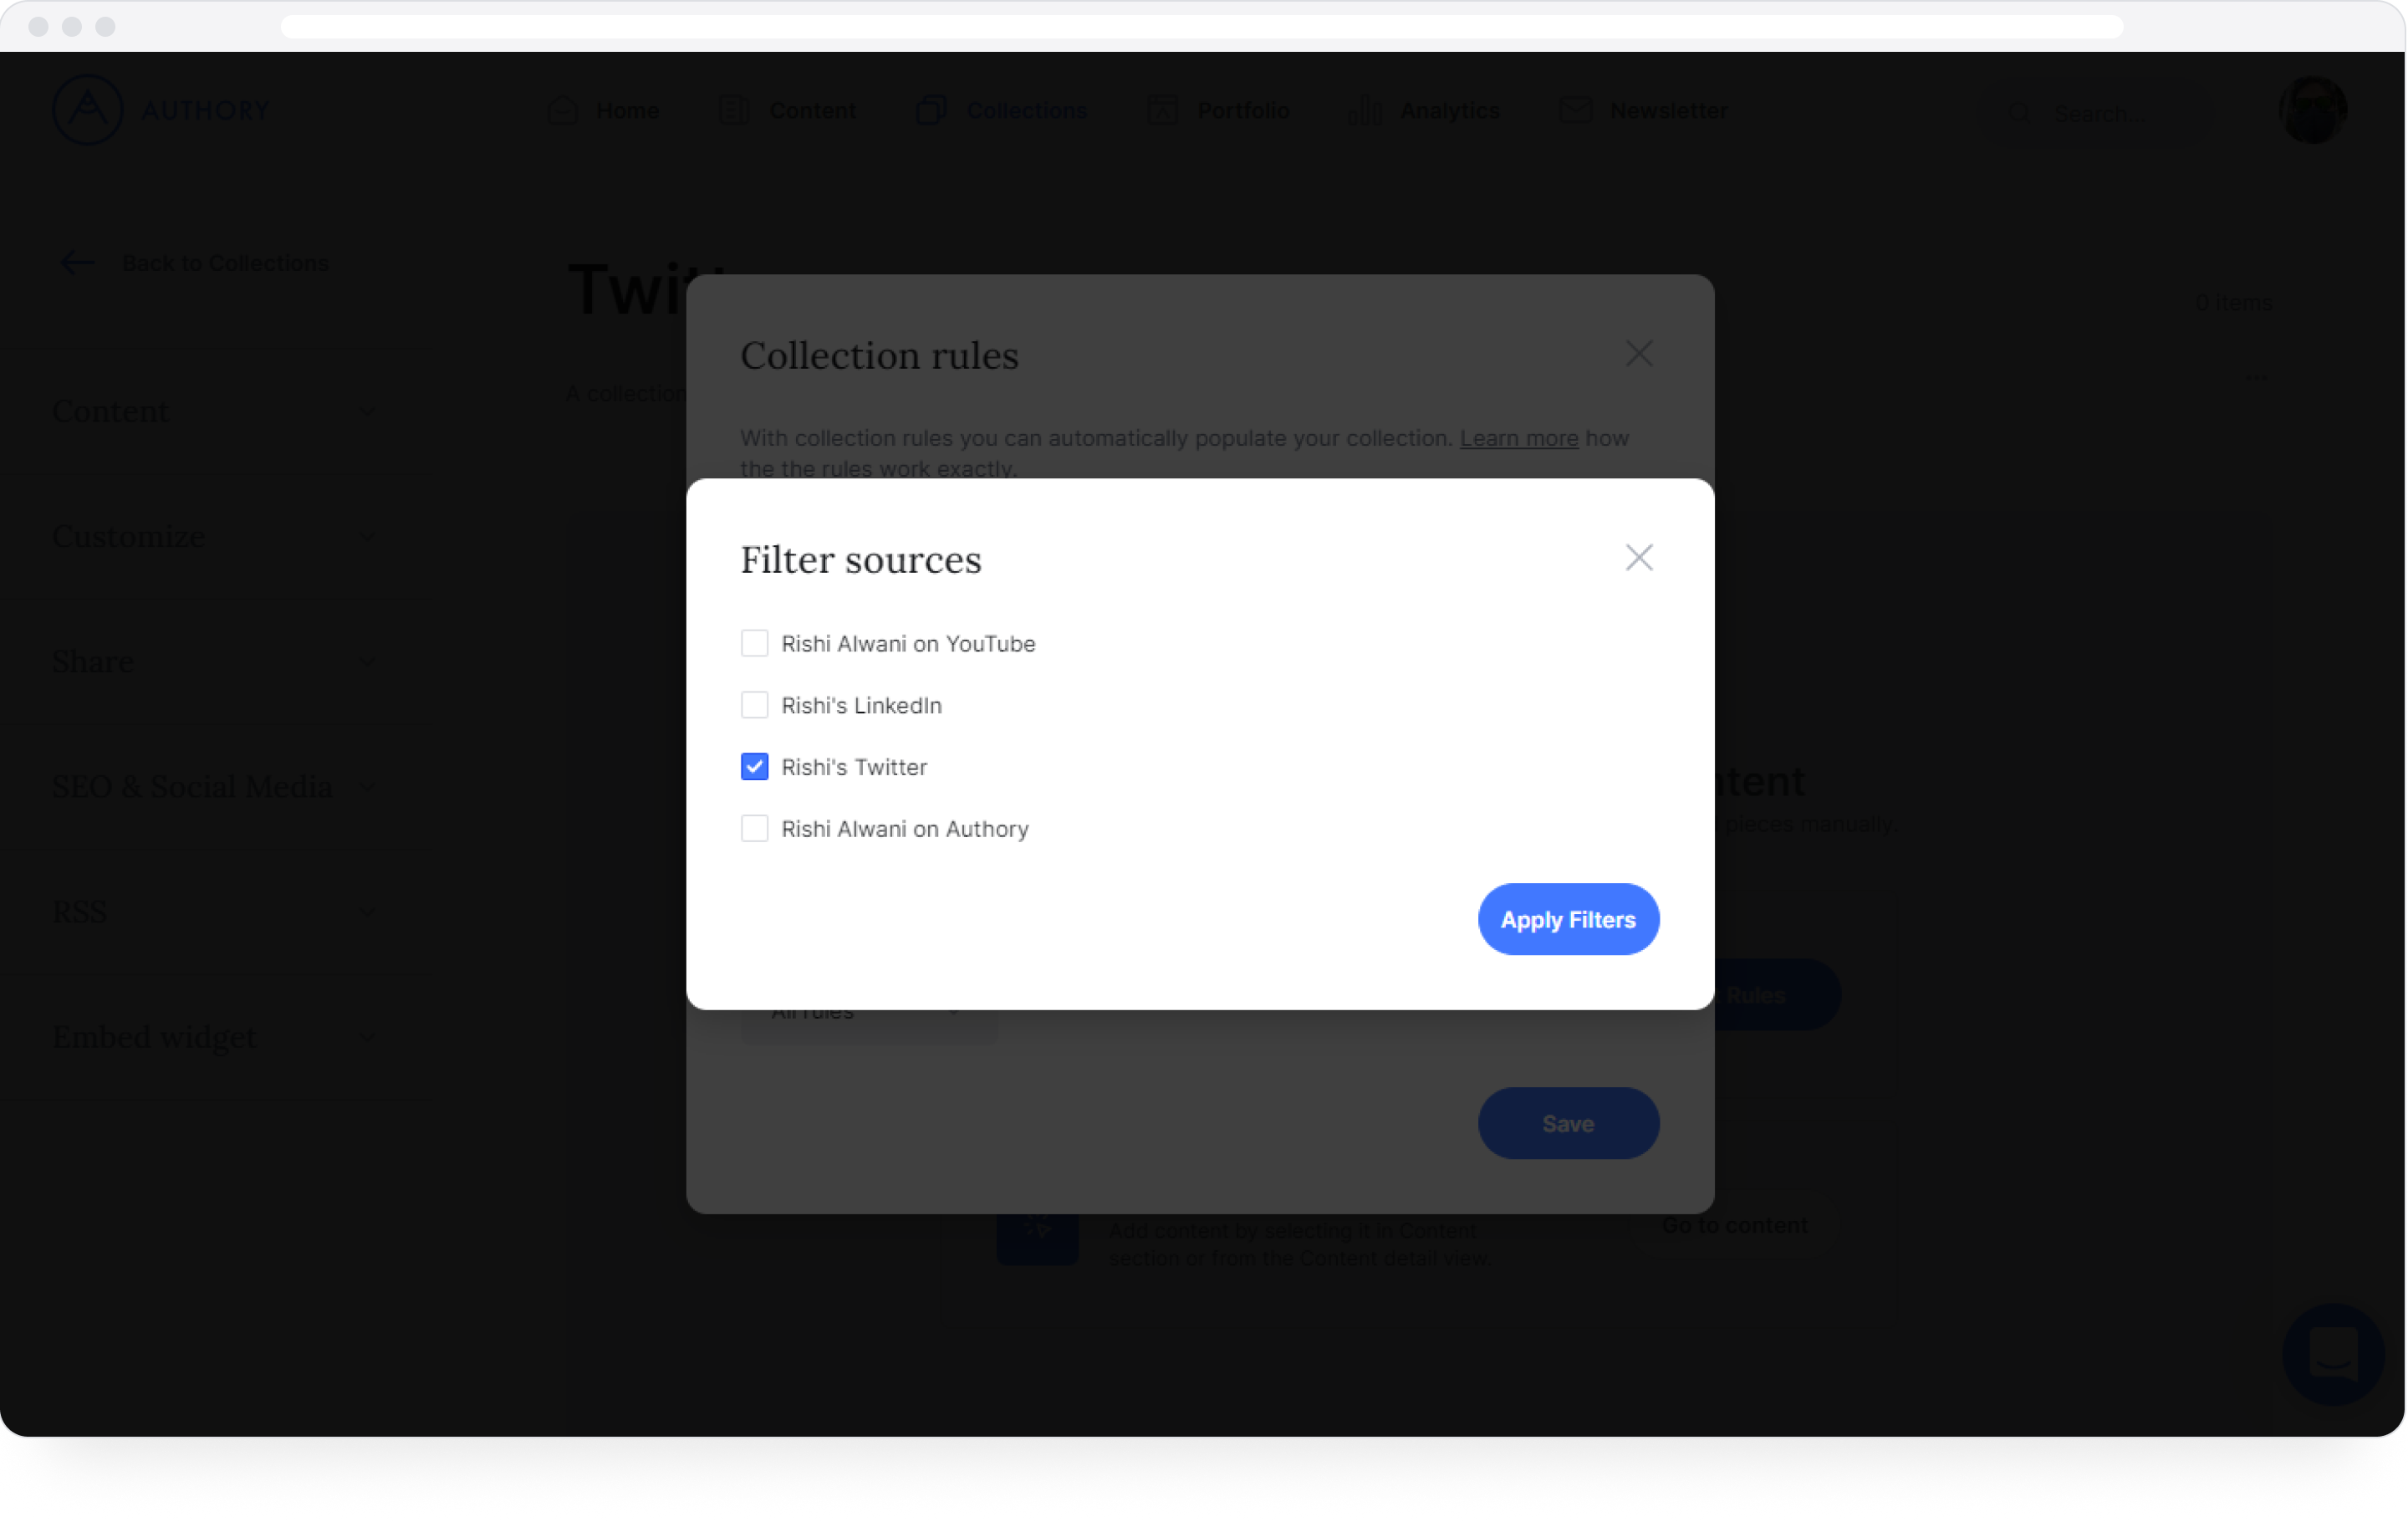
Task: Click the Newsletter envelope icon
Action: [x=1575, y=110]
